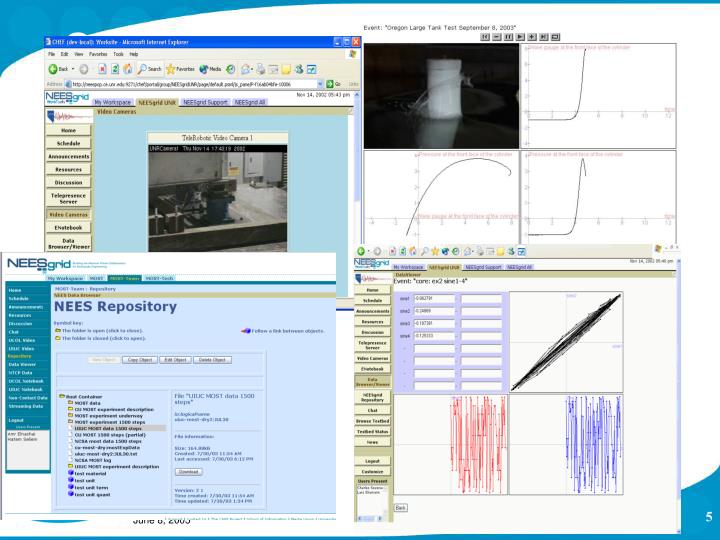
Task: Open the View menu in Internet Explorer
Action: coord(79,54)
